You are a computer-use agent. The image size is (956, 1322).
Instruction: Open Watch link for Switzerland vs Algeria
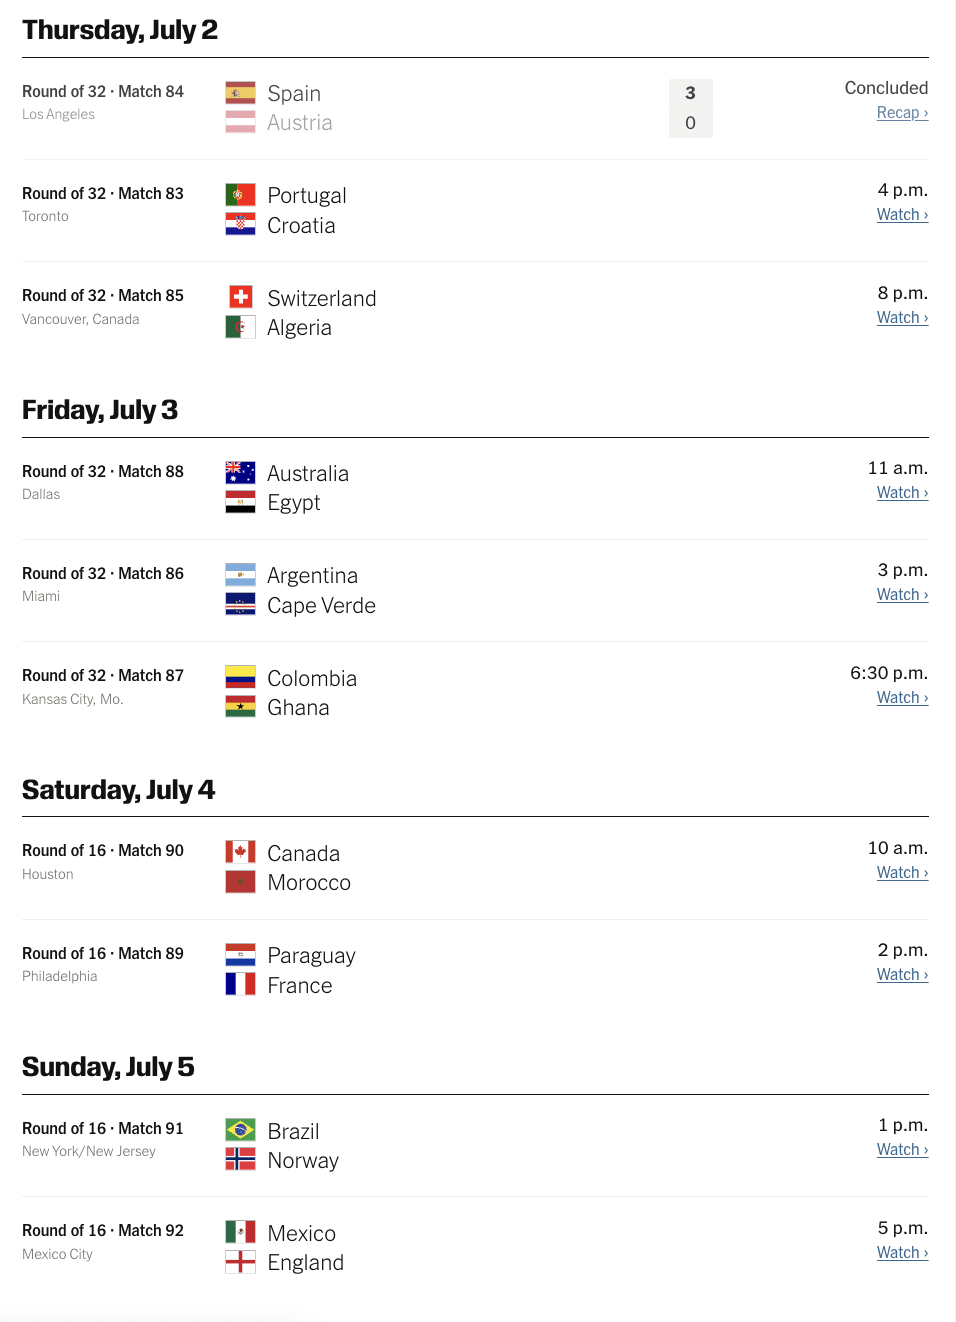[902, 318]
